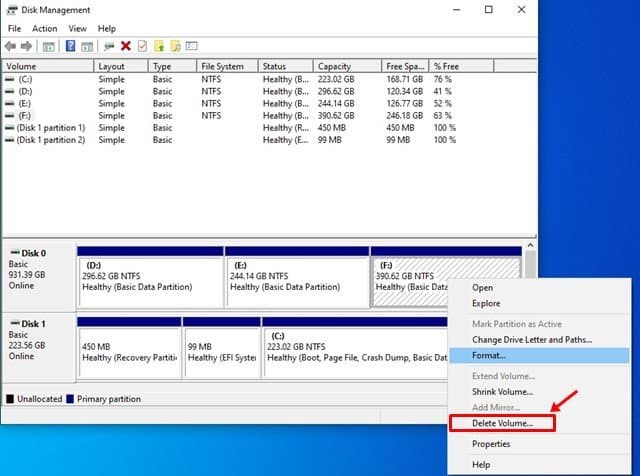Click the Forward arrow toolbar icon
This screenshot has width=640, height=476.
click(27, 46)
